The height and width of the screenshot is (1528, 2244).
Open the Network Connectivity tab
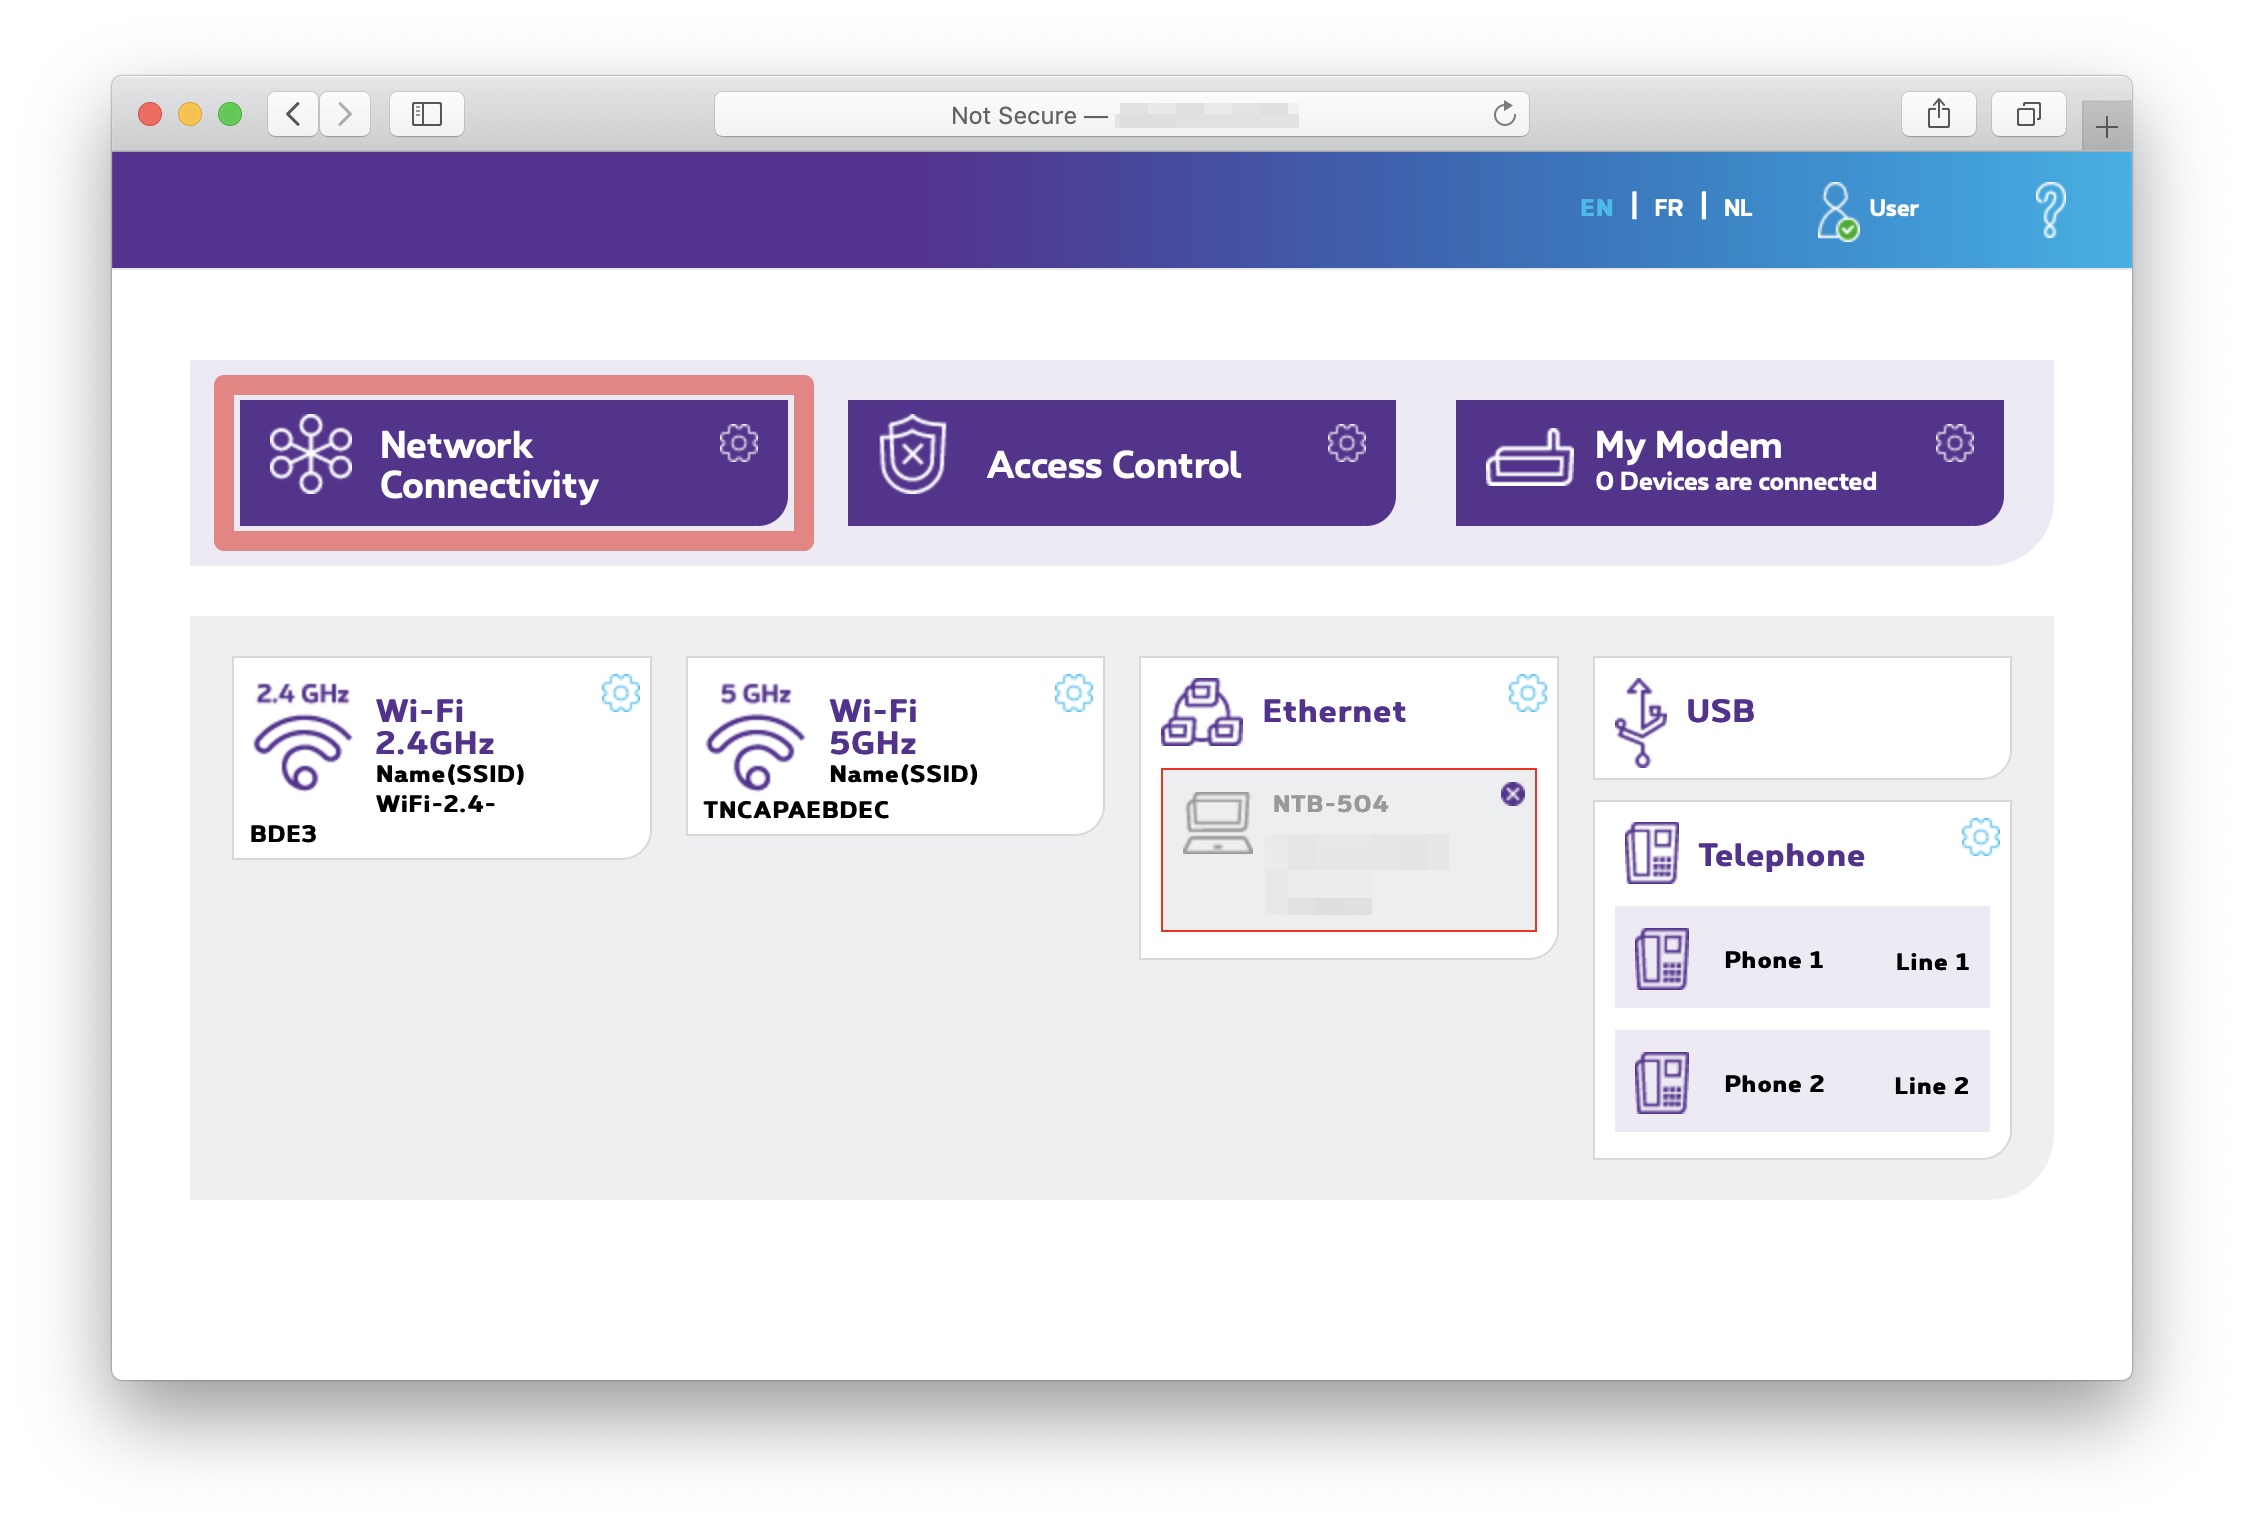click(x=514, y=463)
